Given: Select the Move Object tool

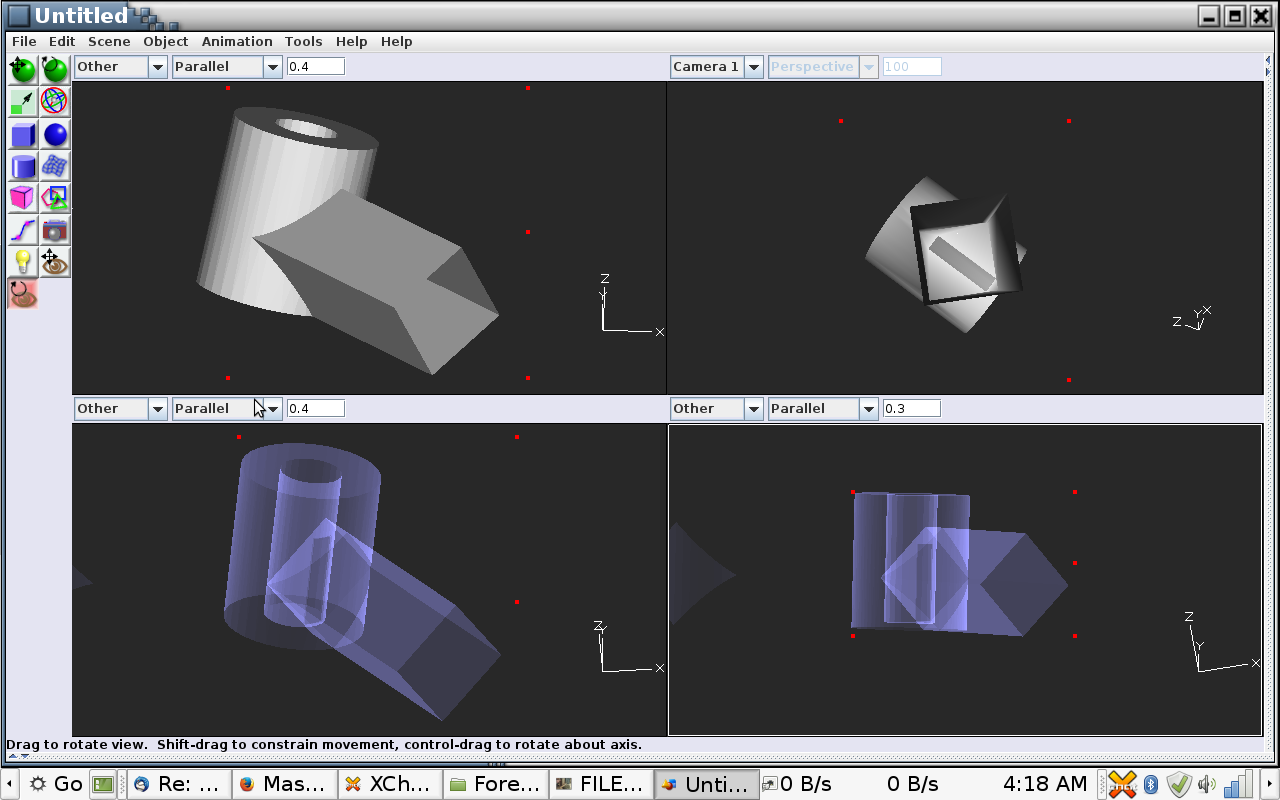Looking at the screenshot, I should pyautogui.click(x=23, y=69).
